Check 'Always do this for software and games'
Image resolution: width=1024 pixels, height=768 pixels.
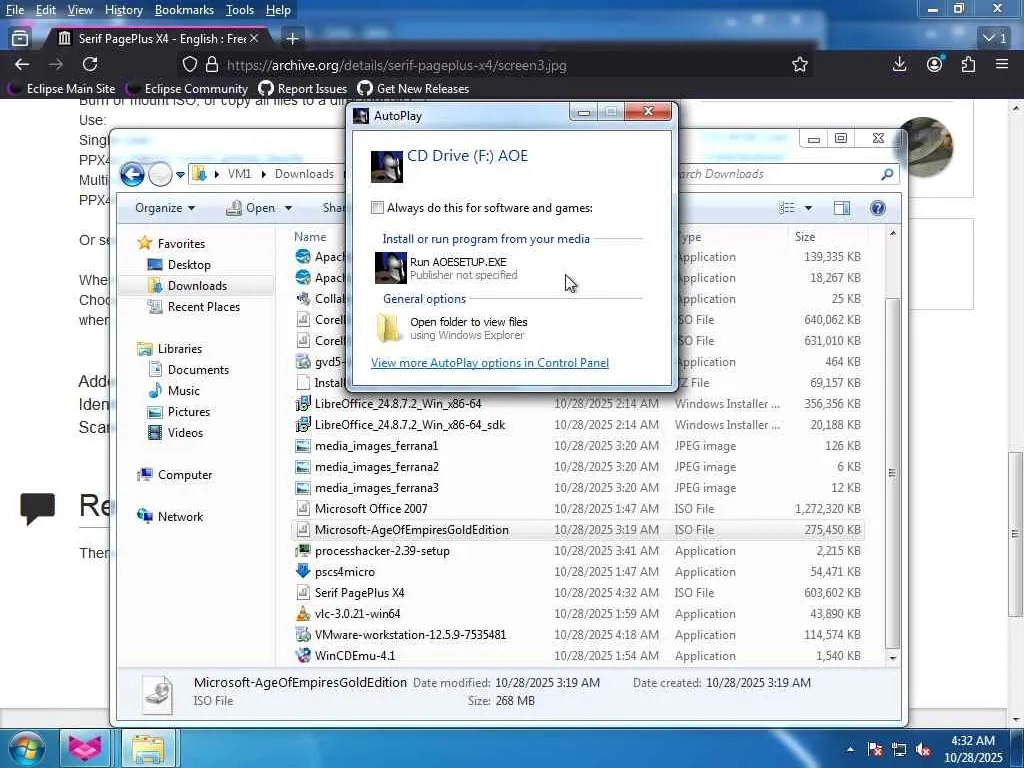coord(377,208)
